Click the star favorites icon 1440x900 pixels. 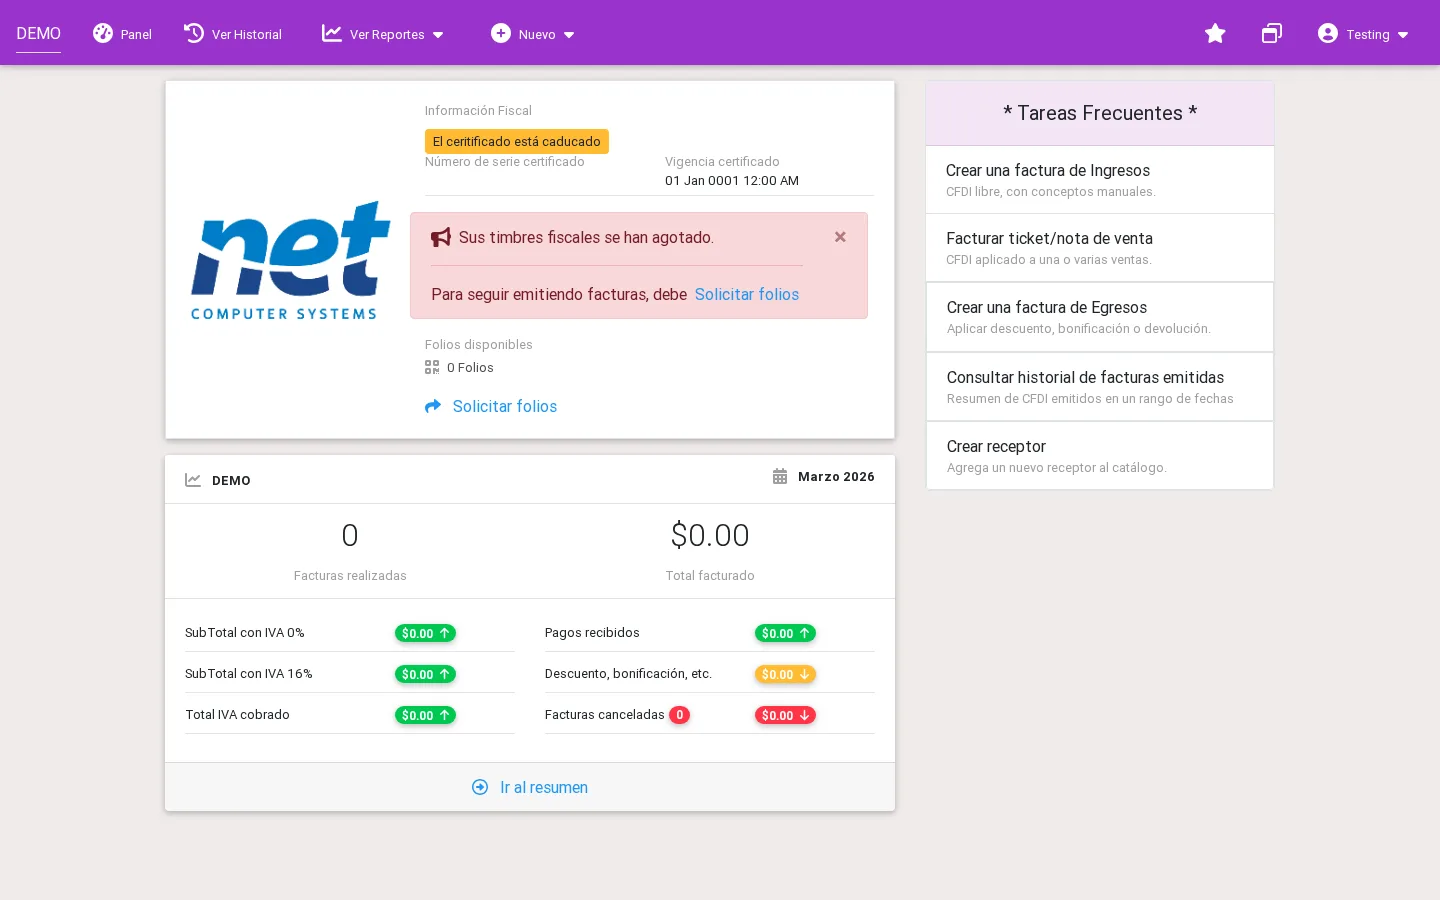[1215, 34]
